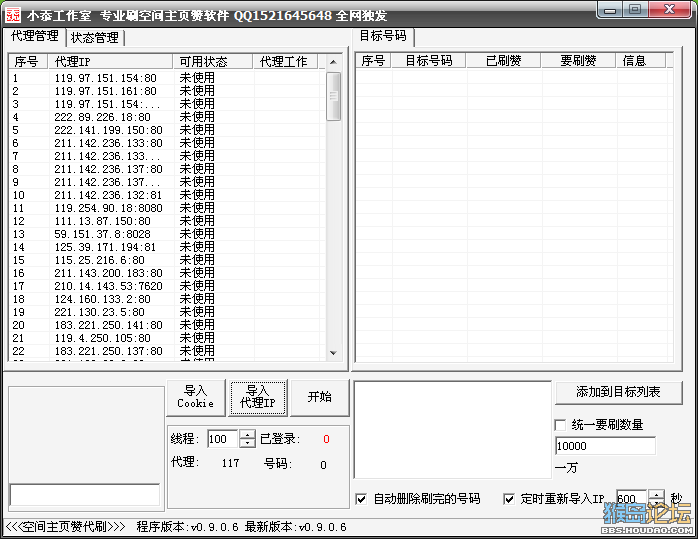This screenshot has height=539, width=698.
Task: Select proxy row 183.221.250.137:80
Action: (x=167, y=351)
